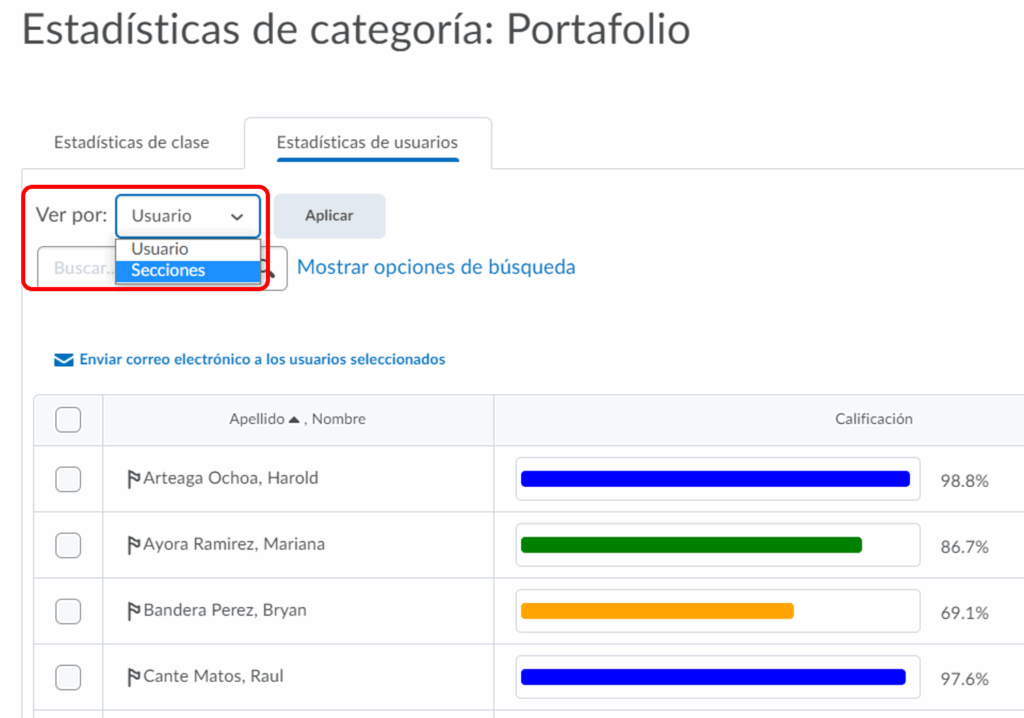
Task: Open Mostrar opciones de búsqueda link
Action: (436, 267)
